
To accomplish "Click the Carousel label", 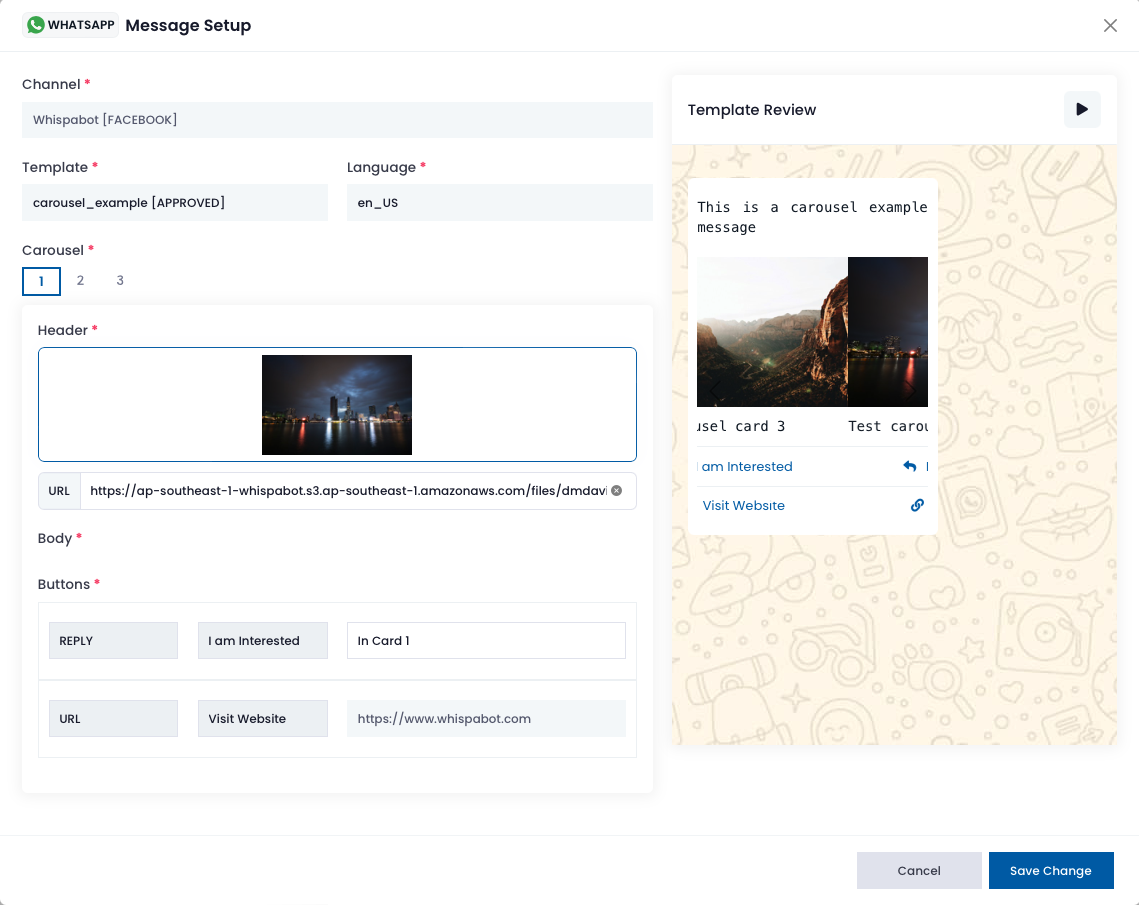I will click(53, 250).
